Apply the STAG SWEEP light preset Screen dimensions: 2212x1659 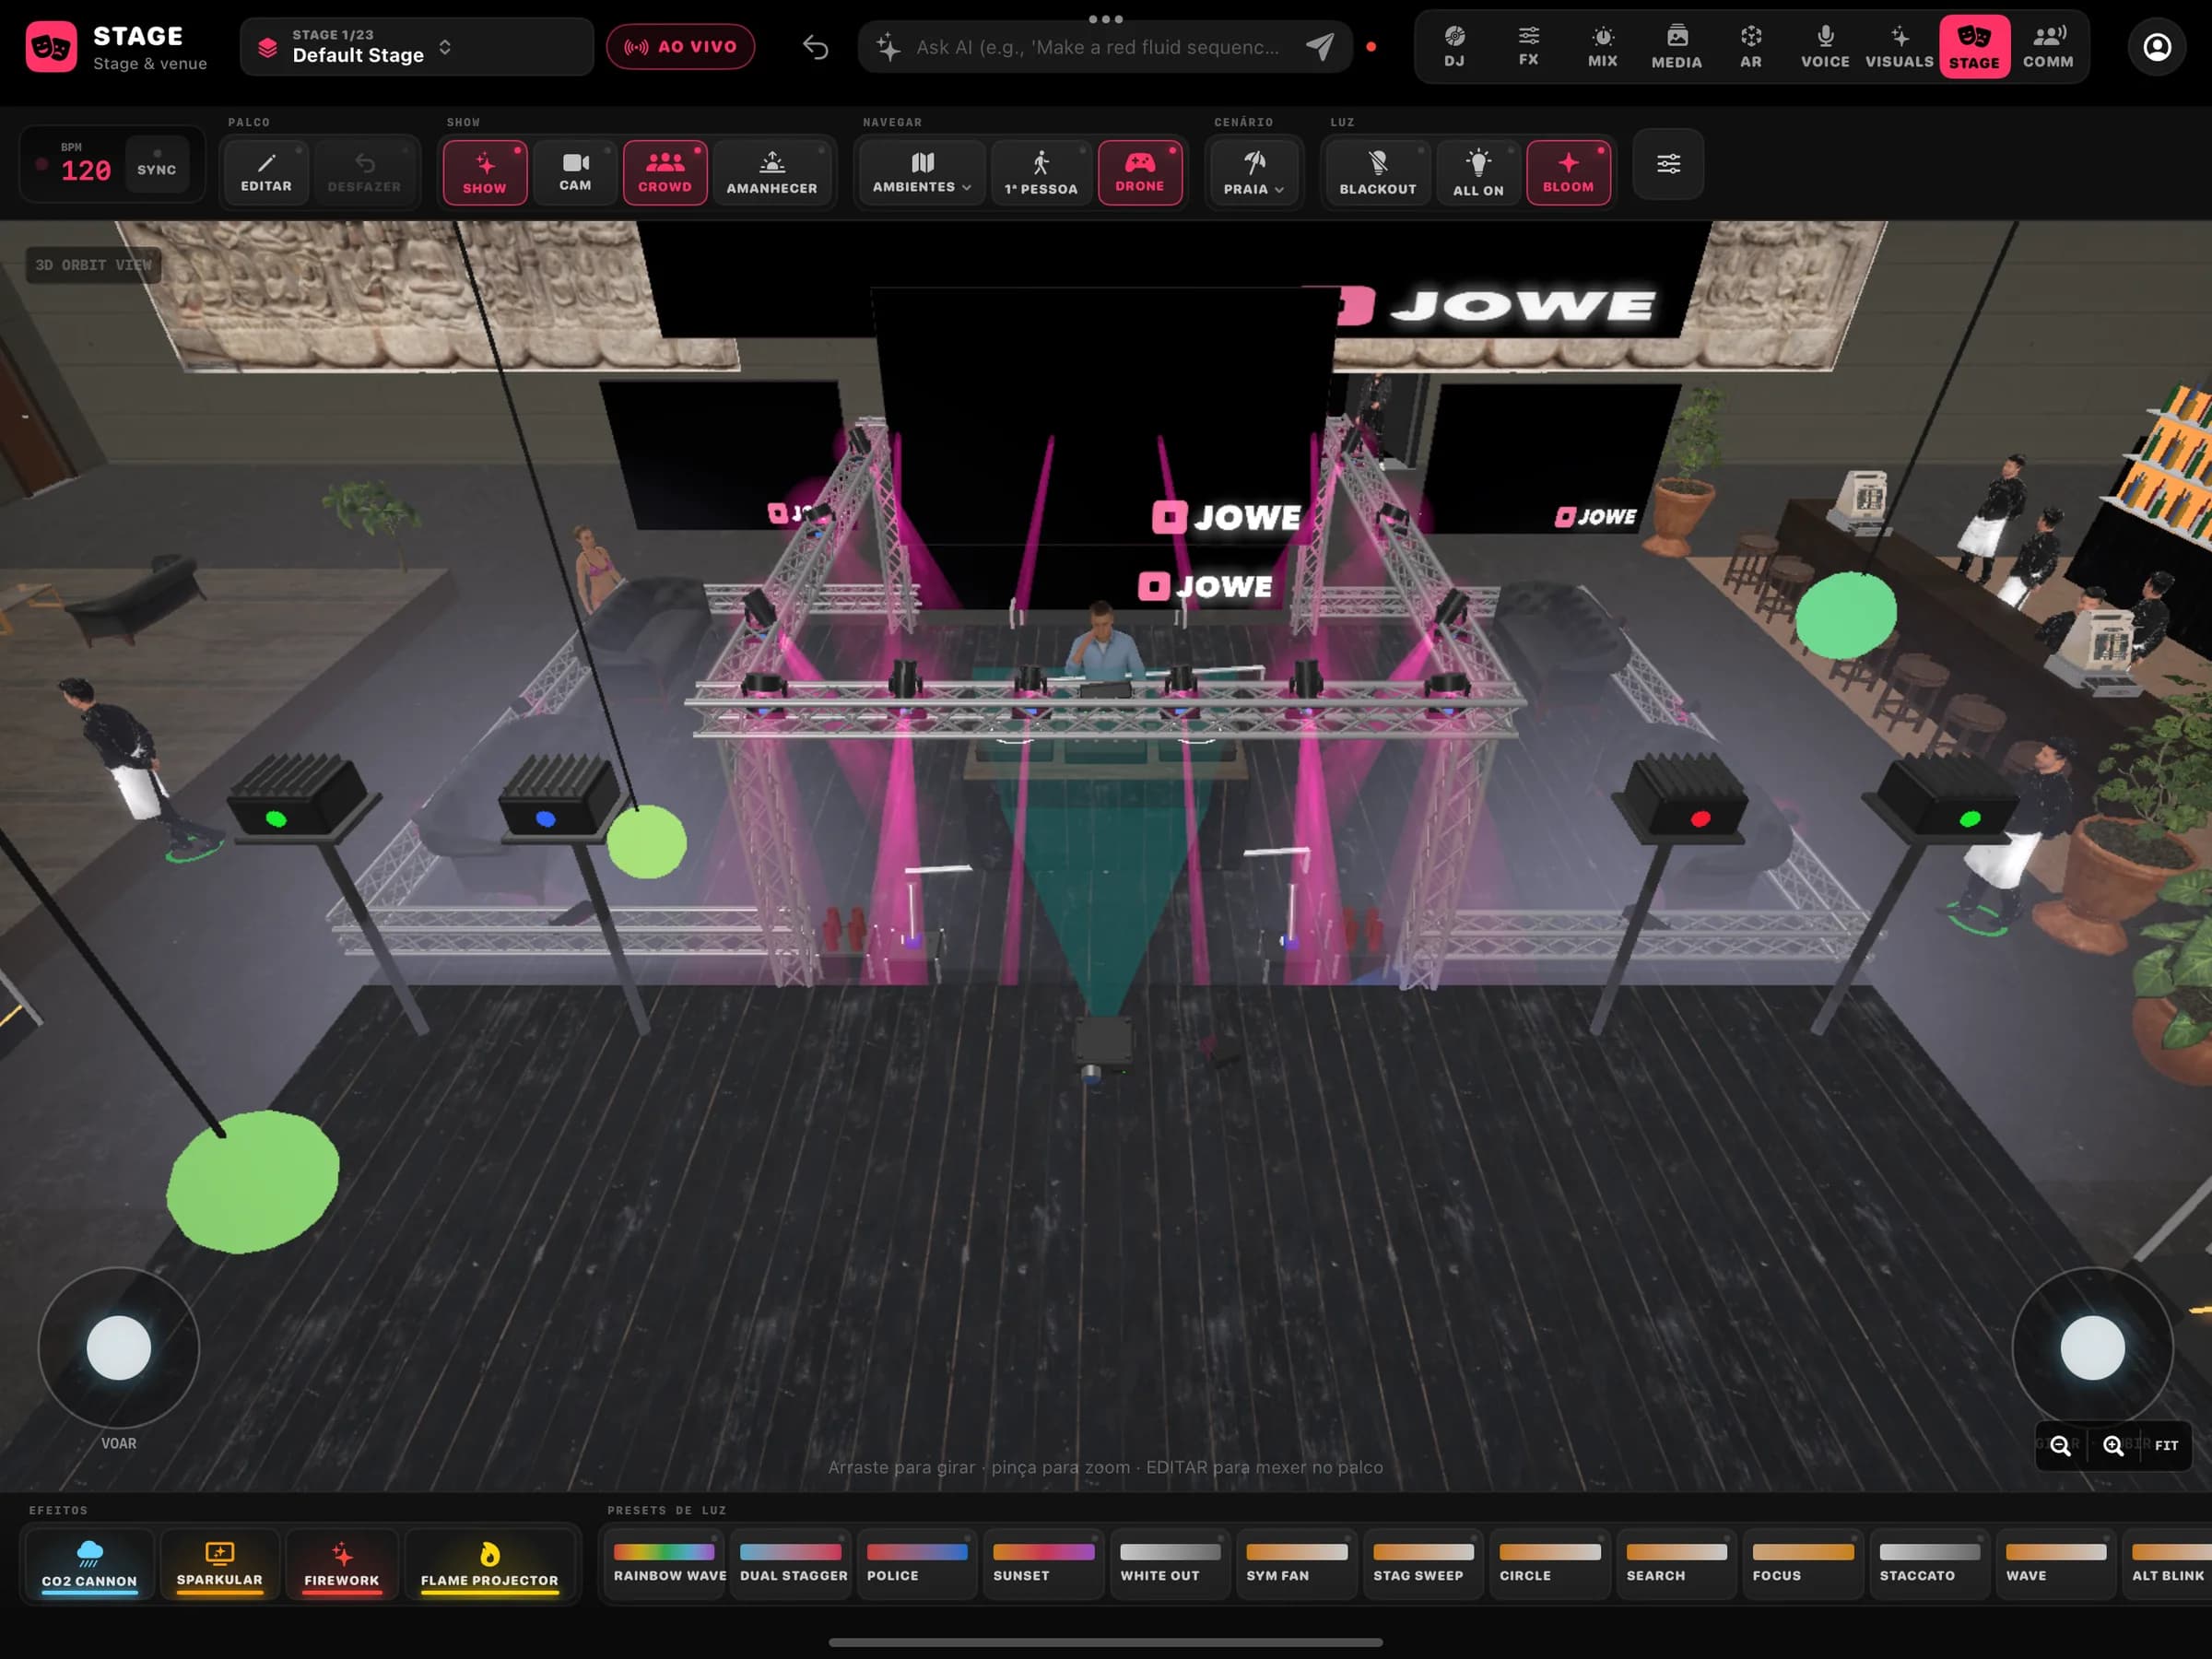1423,1564
